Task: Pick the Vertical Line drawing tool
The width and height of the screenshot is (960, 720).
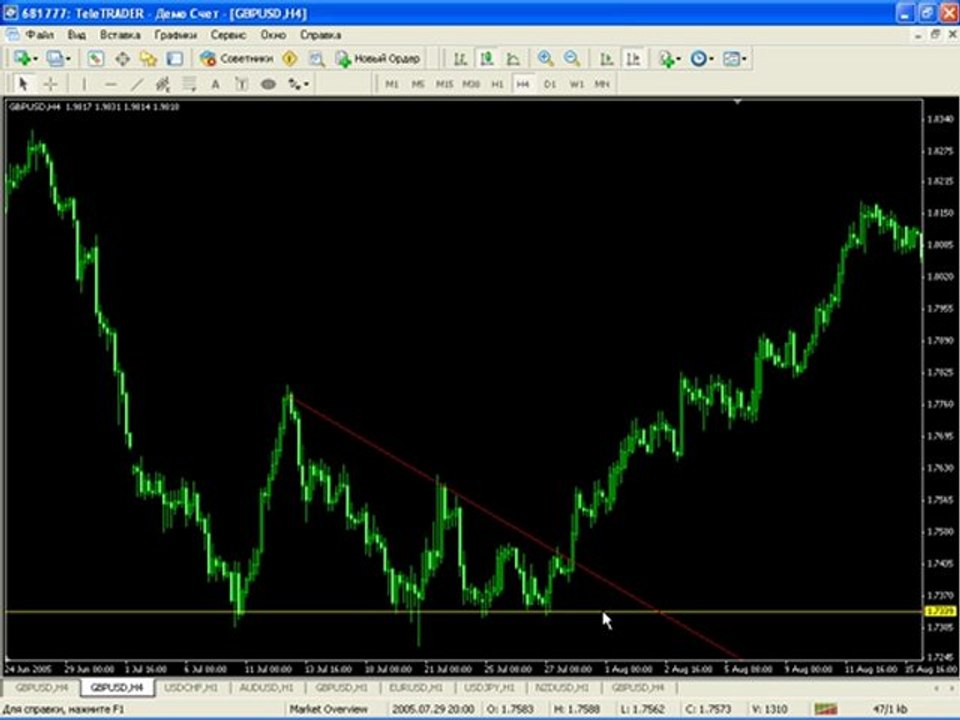Action: coord(84,84)
